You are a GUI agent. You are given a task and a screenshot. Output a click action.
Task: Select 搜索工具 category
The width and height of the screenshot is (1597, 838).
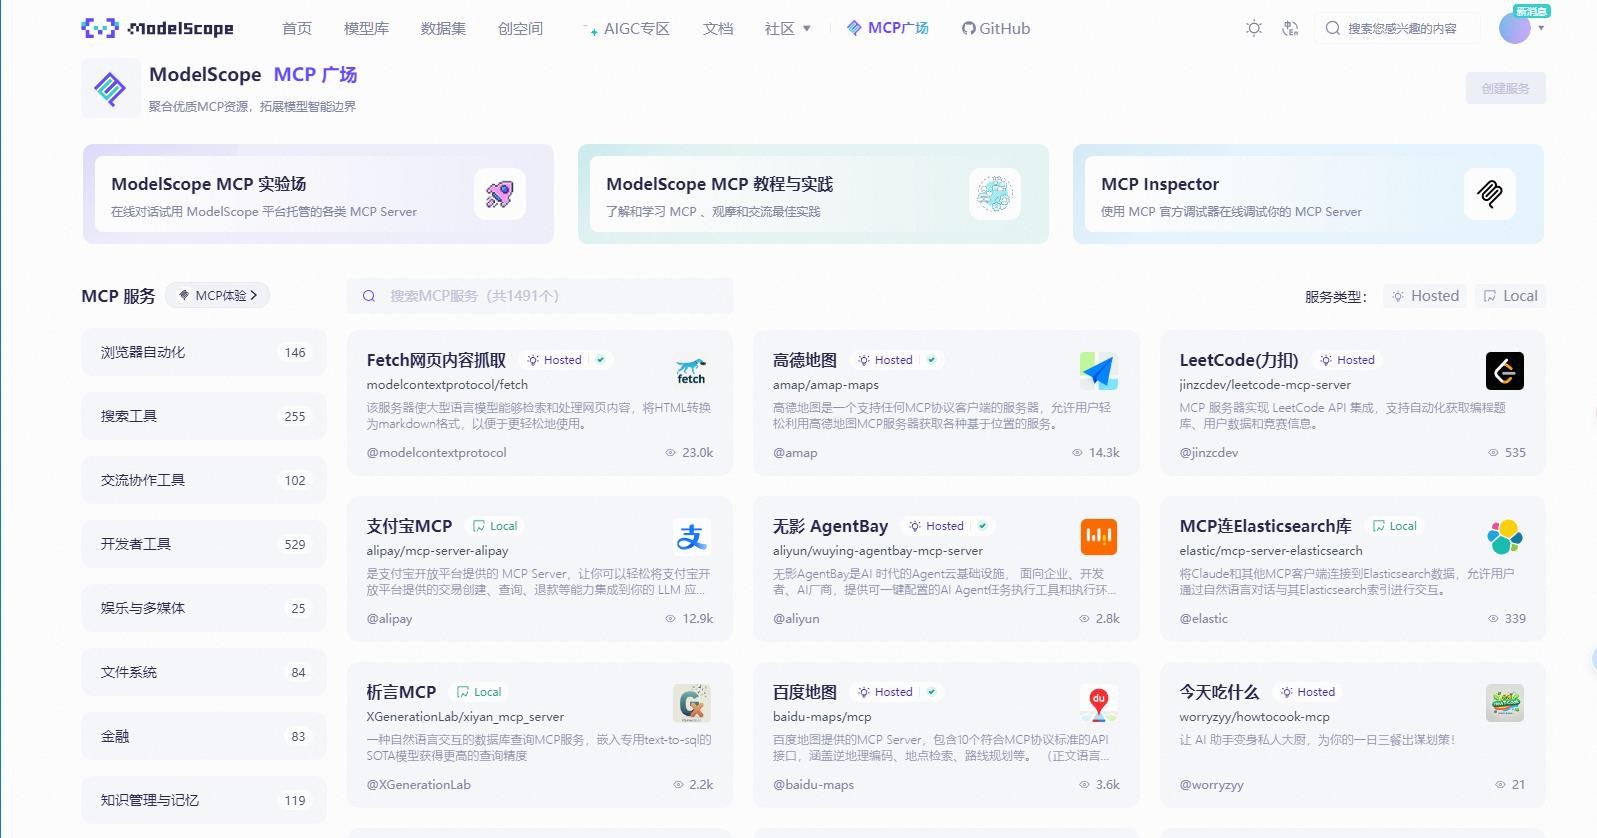pos(204,416)
